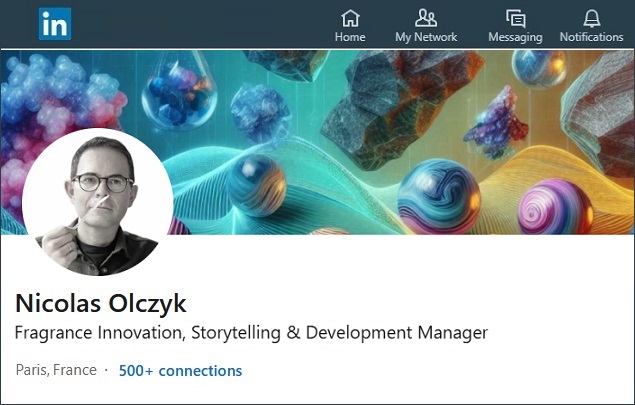Viewport: 635px width, 405px height.
Task: Click the name heading Nicolas Olczyk
Action: click(101, 303)
